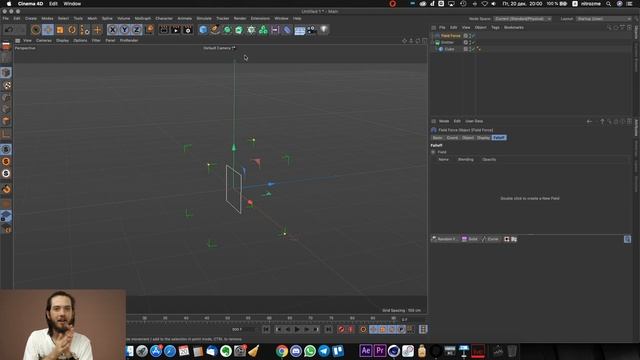Switch to Polygons mode in left sidebar

6,121
